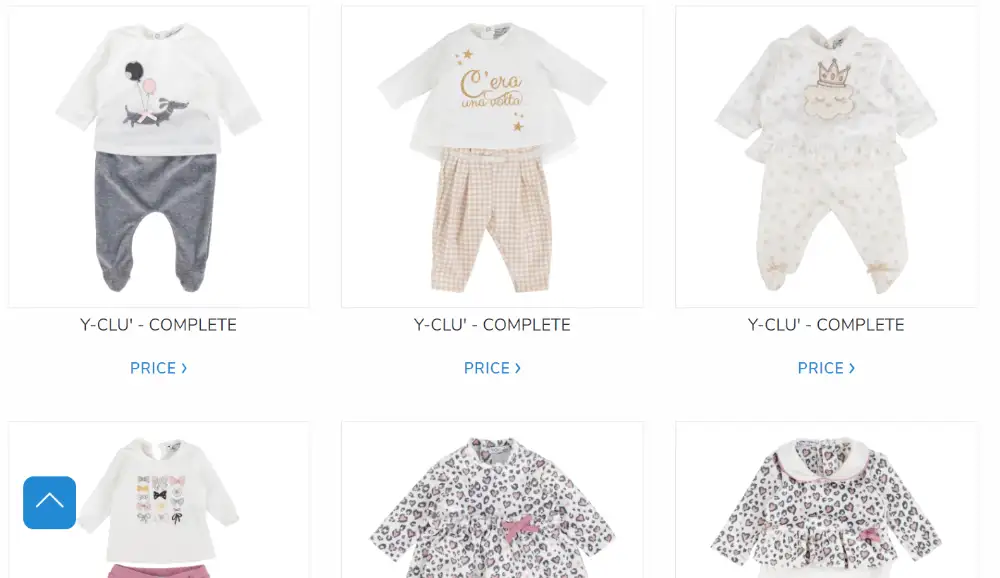Click the chevron beside the right PRICE
Image resolution: width=1000 pixels, height=578 pixels.
pyautogui.click(x=852, y=368)
